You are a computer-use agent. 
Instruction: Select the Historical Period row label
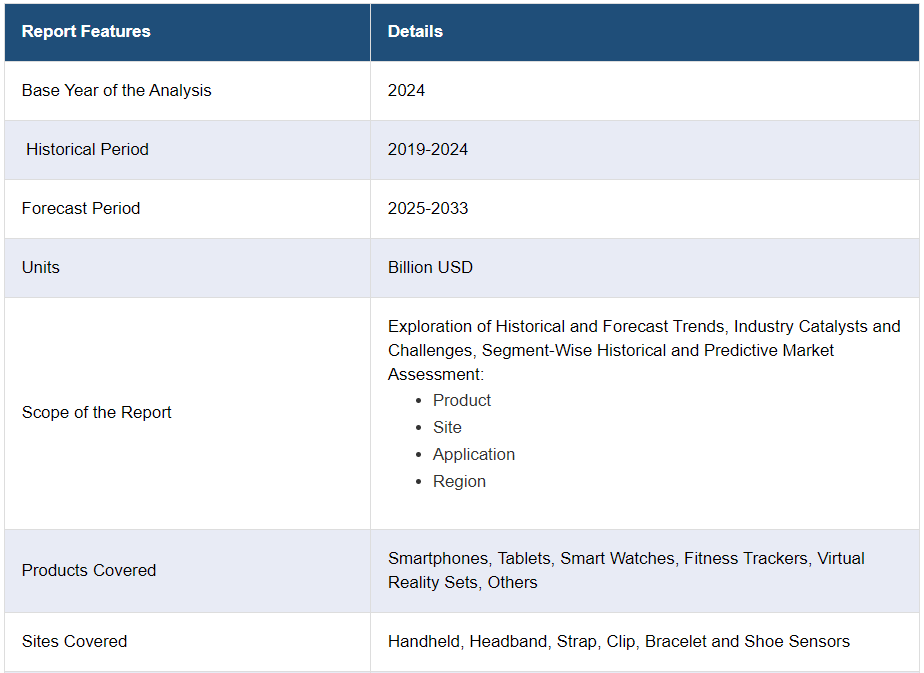point(87,150)
